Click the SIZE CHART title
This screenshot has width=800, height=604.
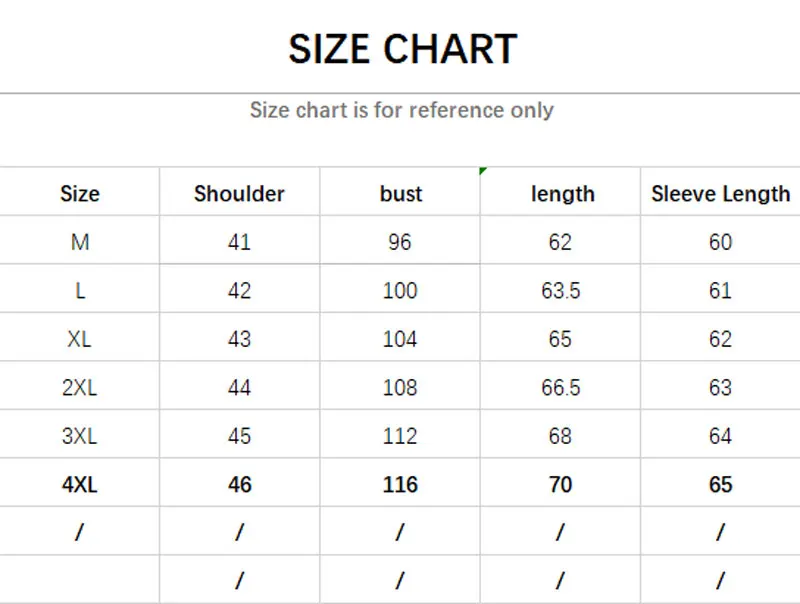[x=402, y=49]
